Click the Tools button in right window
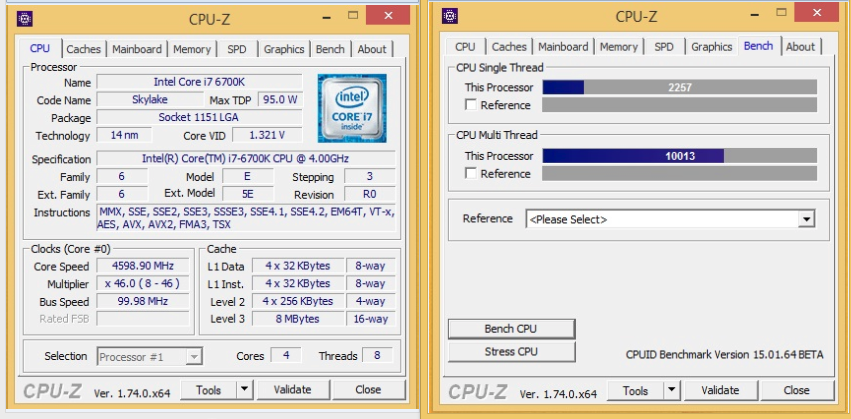The width and height of the screenshot is (851, 419). coord(635,390)
